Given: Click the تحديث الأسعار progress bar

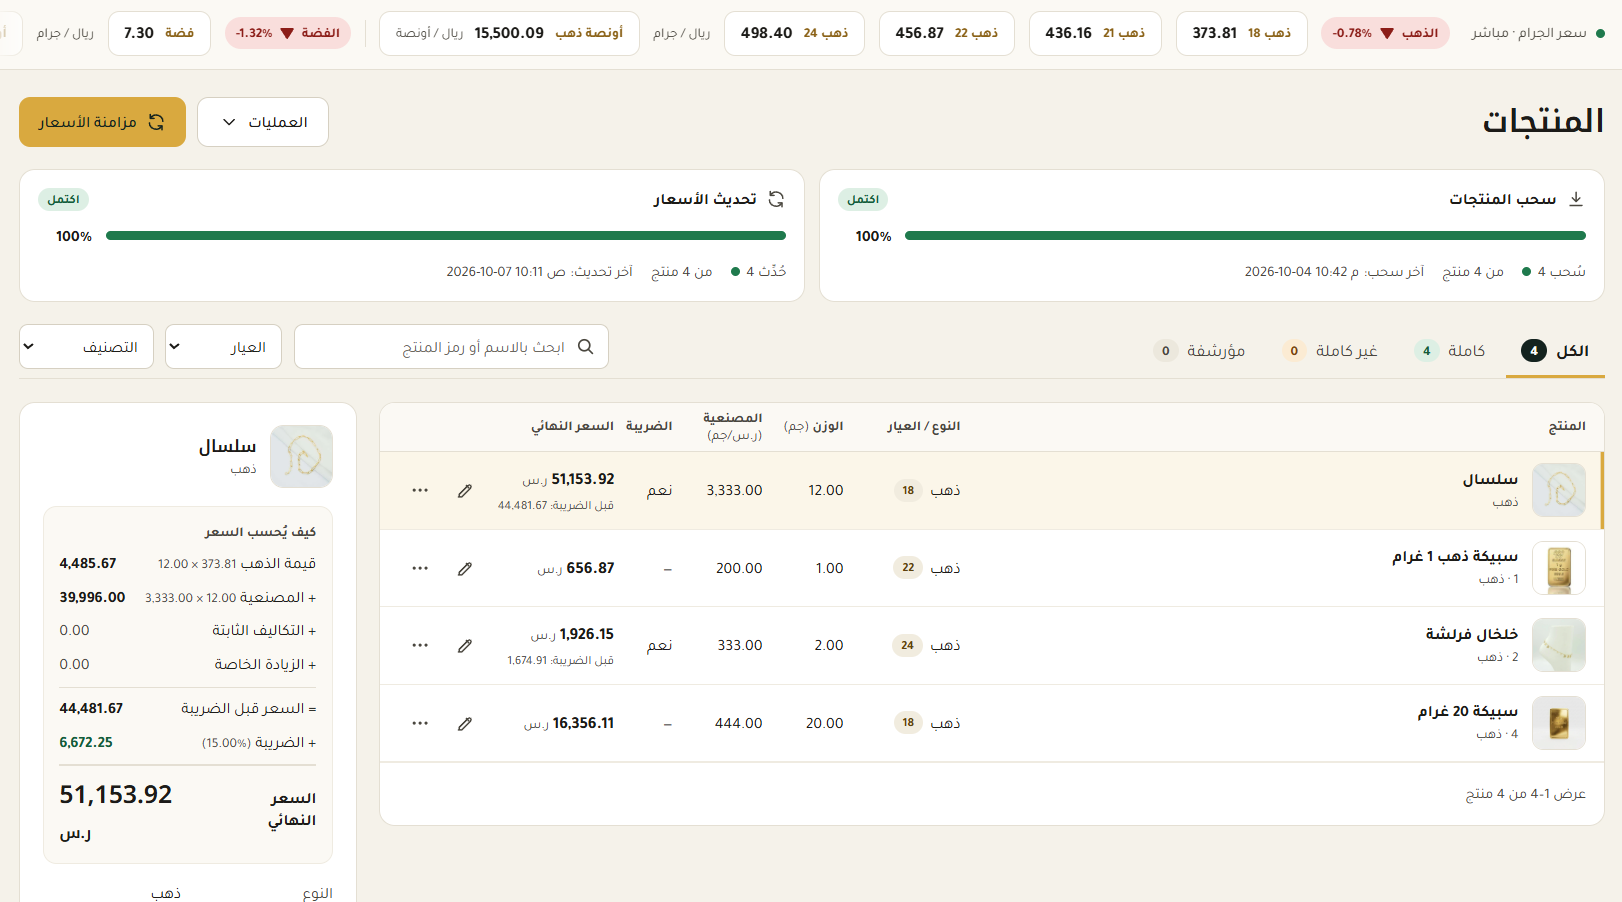Looking at the screenshot, I should [446, 236].
